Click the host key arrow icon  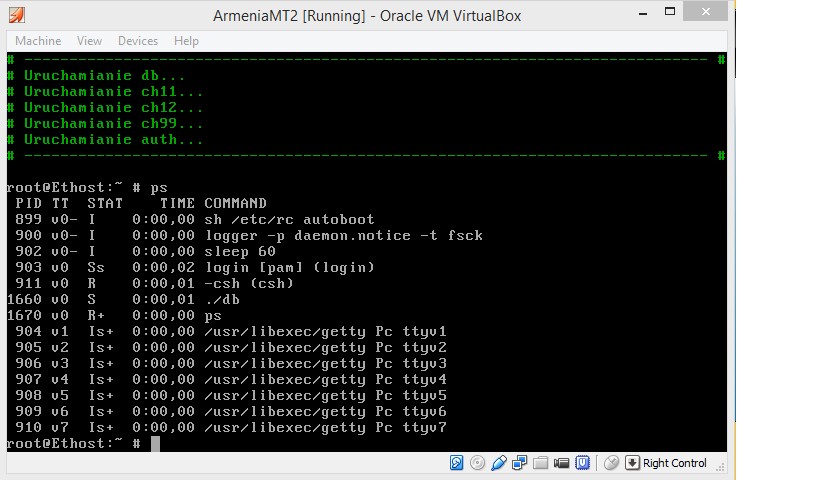(632, 463)
